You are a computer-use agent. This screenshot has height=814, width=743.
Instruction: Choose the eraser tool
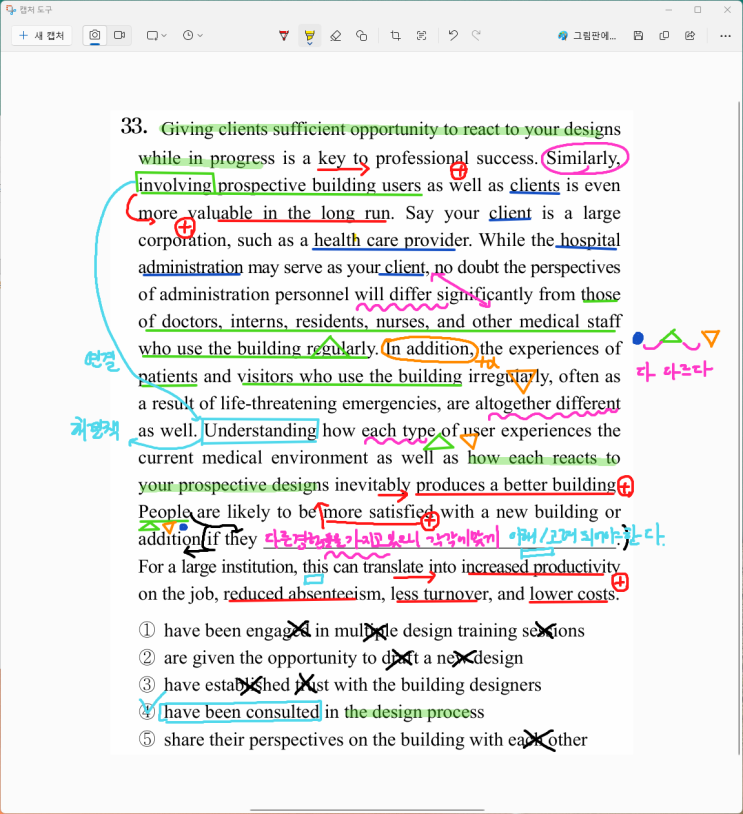tap(336, 35)
